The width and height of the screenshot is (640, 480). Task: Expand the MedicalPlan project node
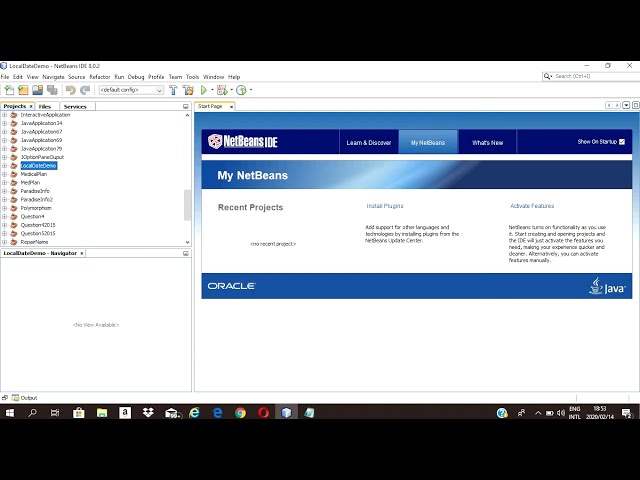click(4, 174)
